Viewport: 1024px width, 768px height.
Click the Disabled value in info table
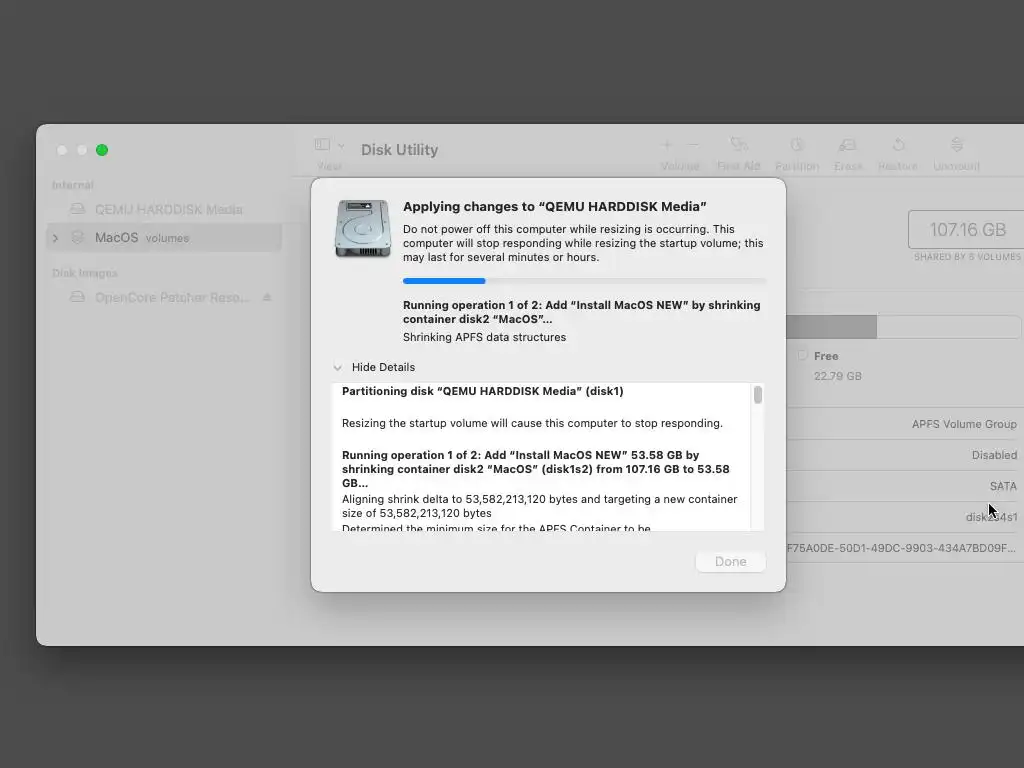point(994,455)
